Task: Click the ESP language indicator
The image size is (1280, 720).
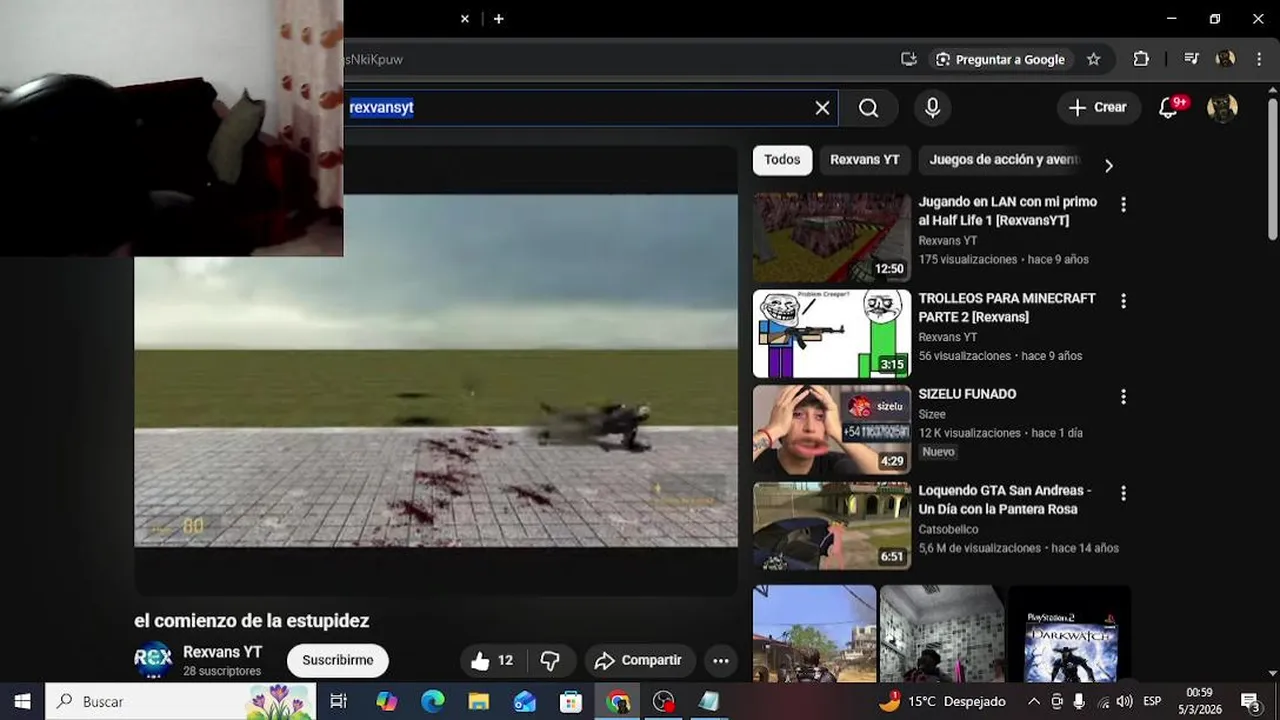Action: click(1152, 701)
